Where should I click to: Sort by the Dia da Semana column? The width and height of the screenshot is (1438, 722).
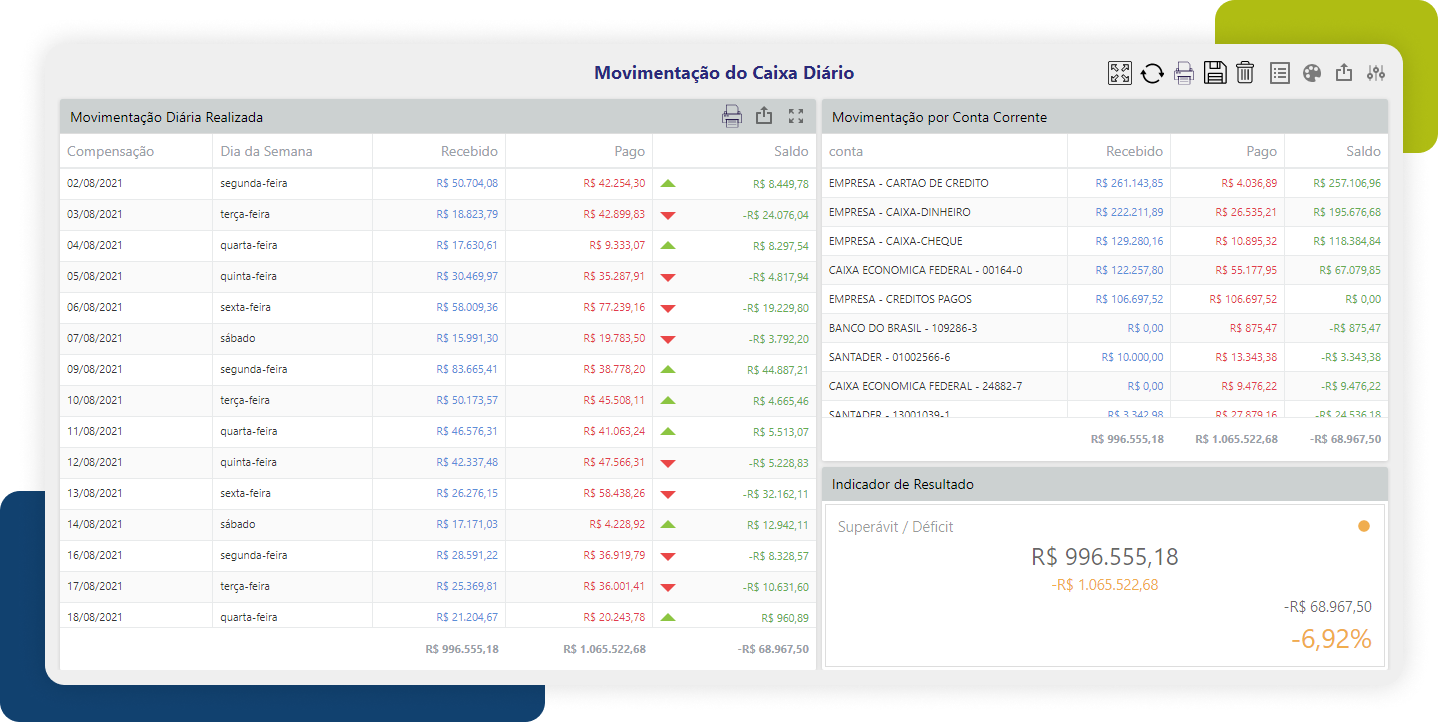coord(266,151)
